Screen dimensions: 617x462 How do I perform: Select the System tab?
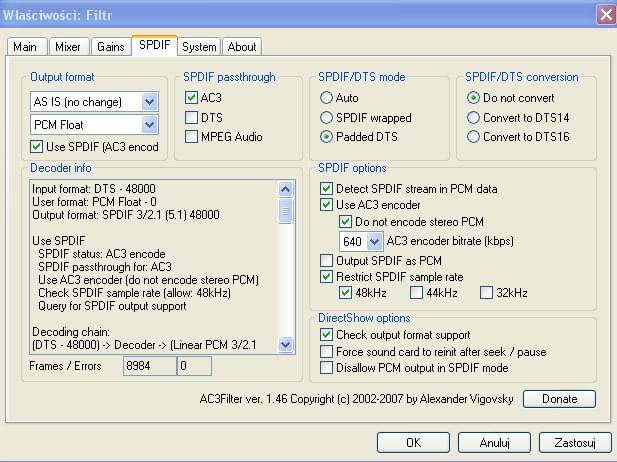[199, 47]
